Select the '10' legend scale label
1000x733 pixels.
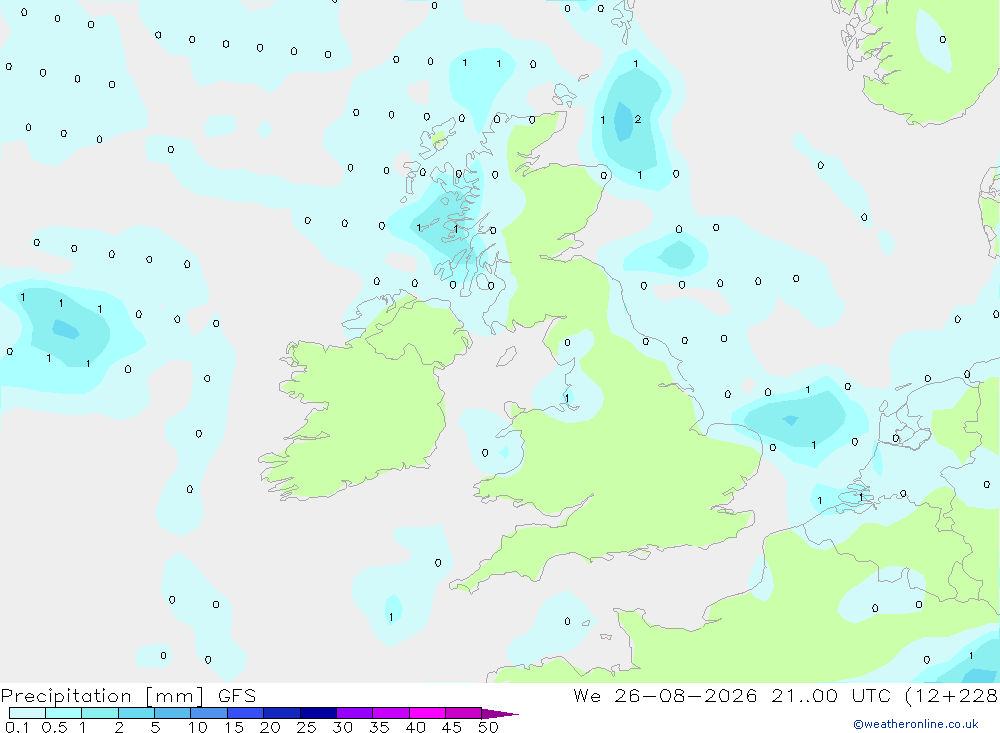198,727
